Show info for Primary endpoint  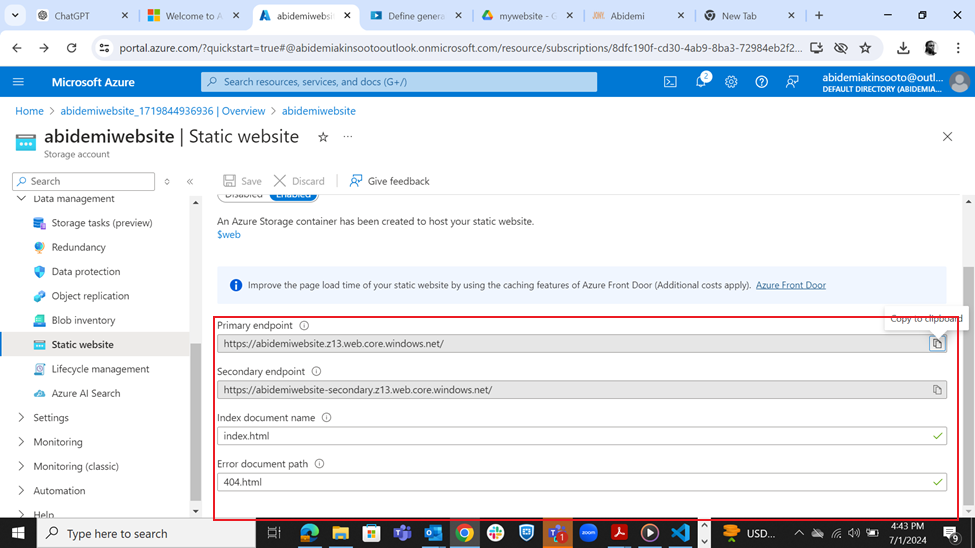coord(304,325)
